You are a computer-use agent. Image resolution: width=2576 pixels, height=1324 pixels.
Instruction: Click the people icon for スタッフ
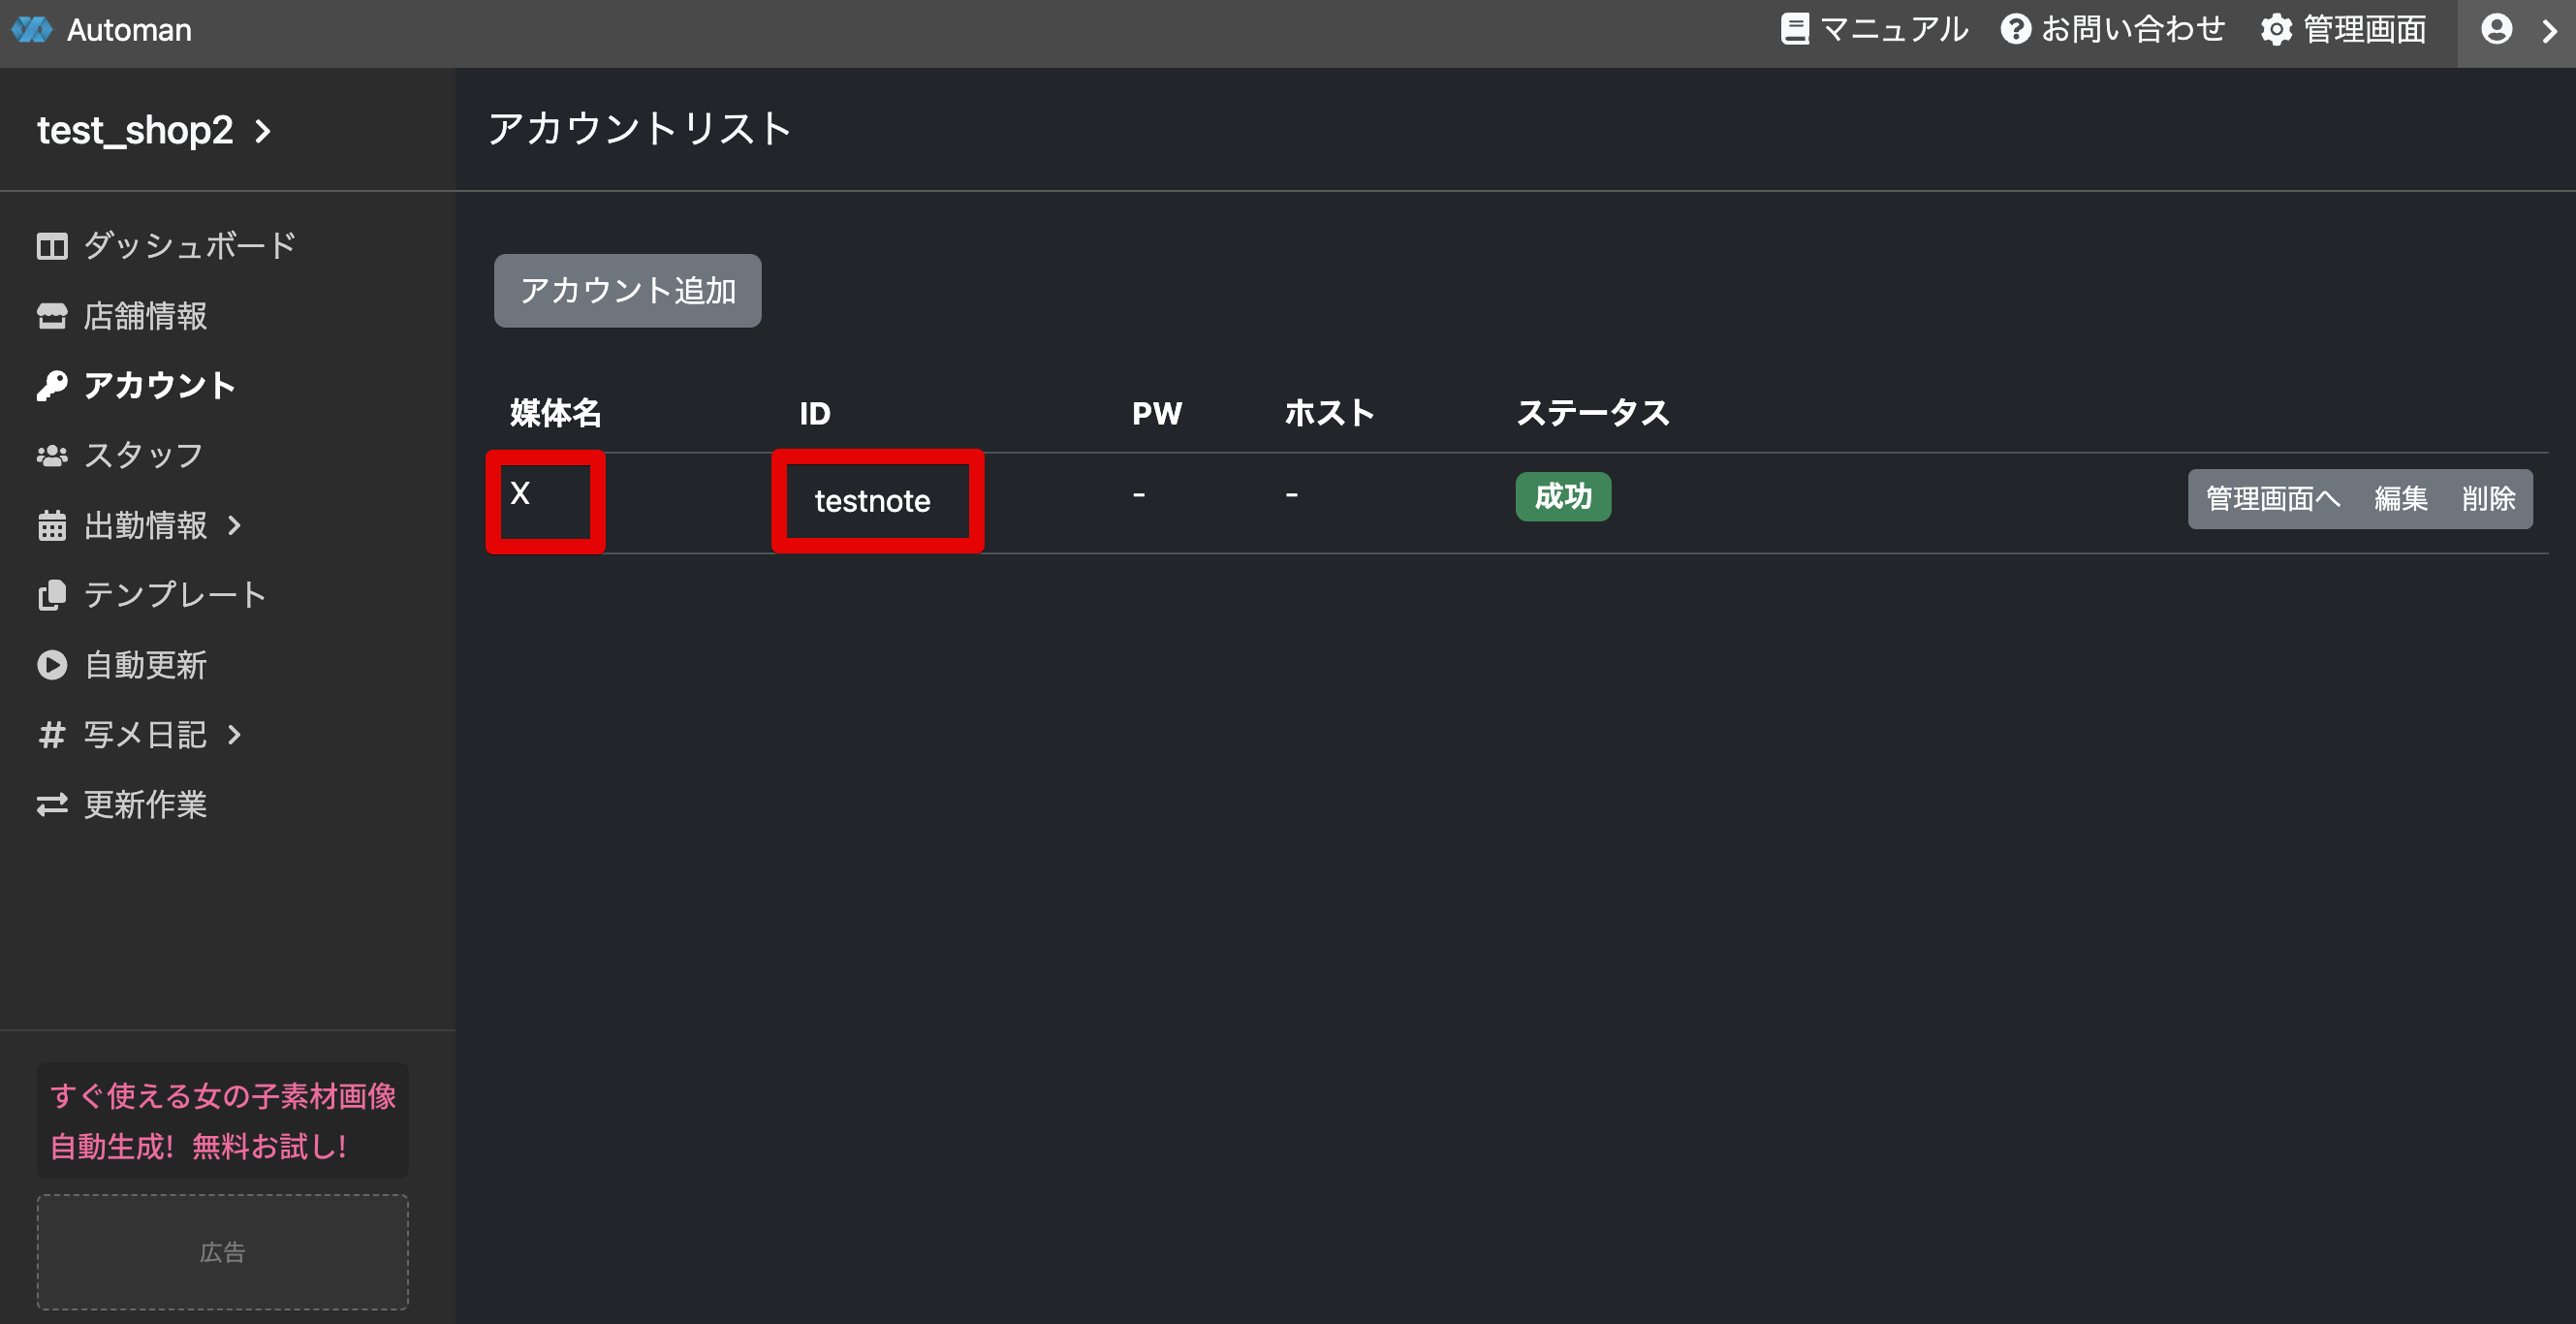coord(52,456)
